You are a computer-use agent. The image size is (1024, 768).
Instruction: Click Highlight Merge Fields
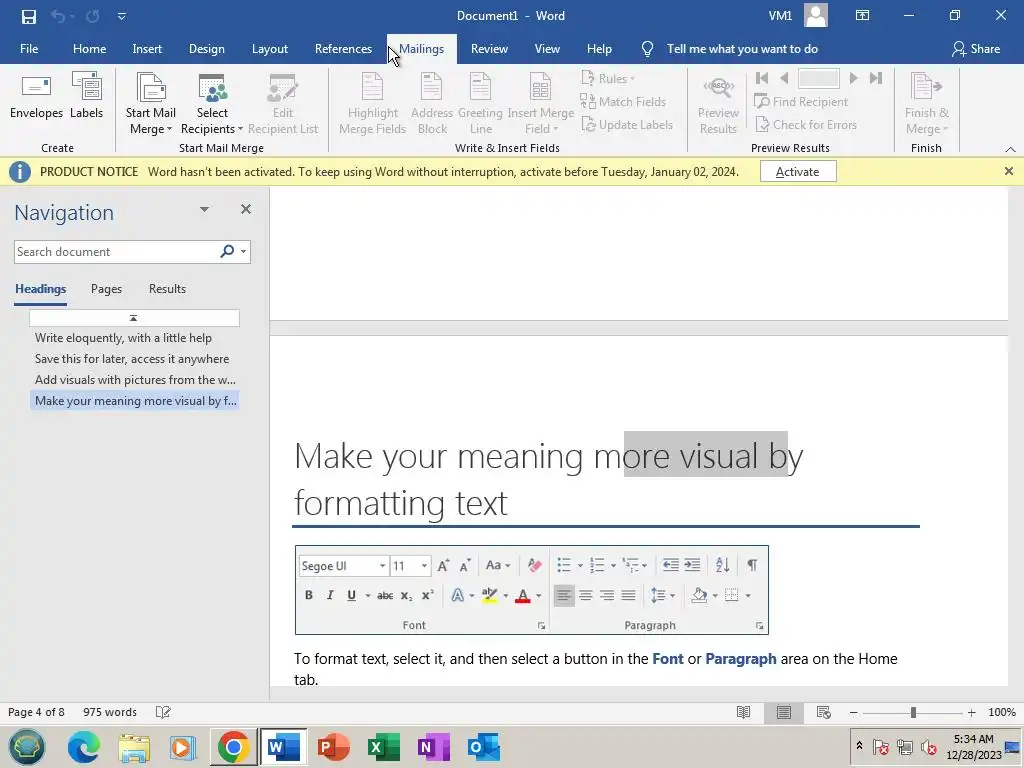tap(372, 104)
